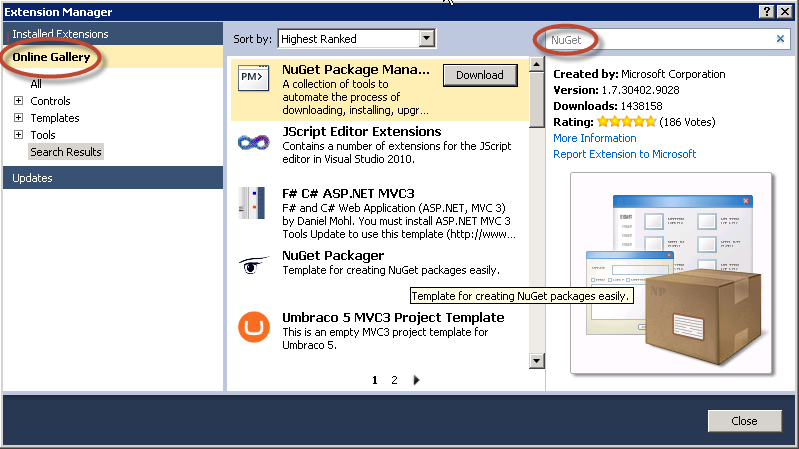
Task: Open the Installed Extensions section
Action: point(113,34)
